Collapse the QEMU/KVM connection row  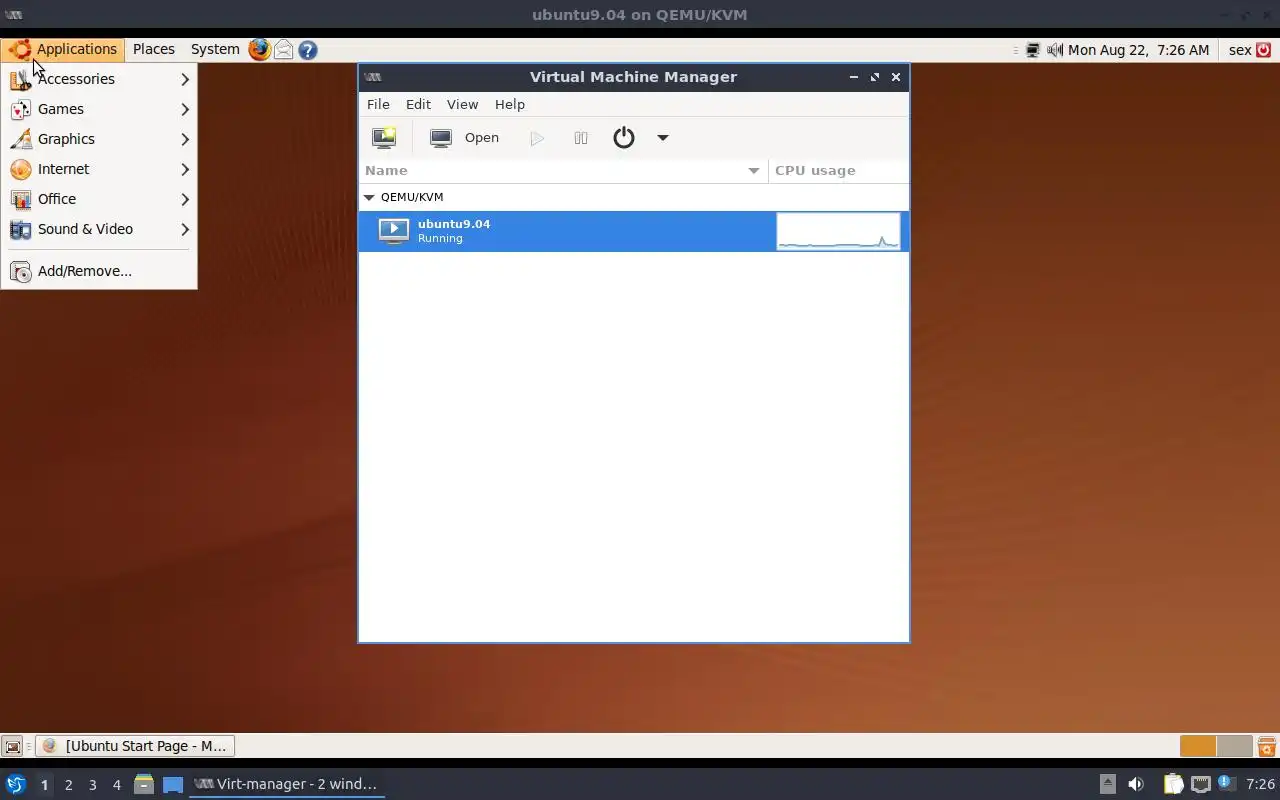tap(369, 197)
